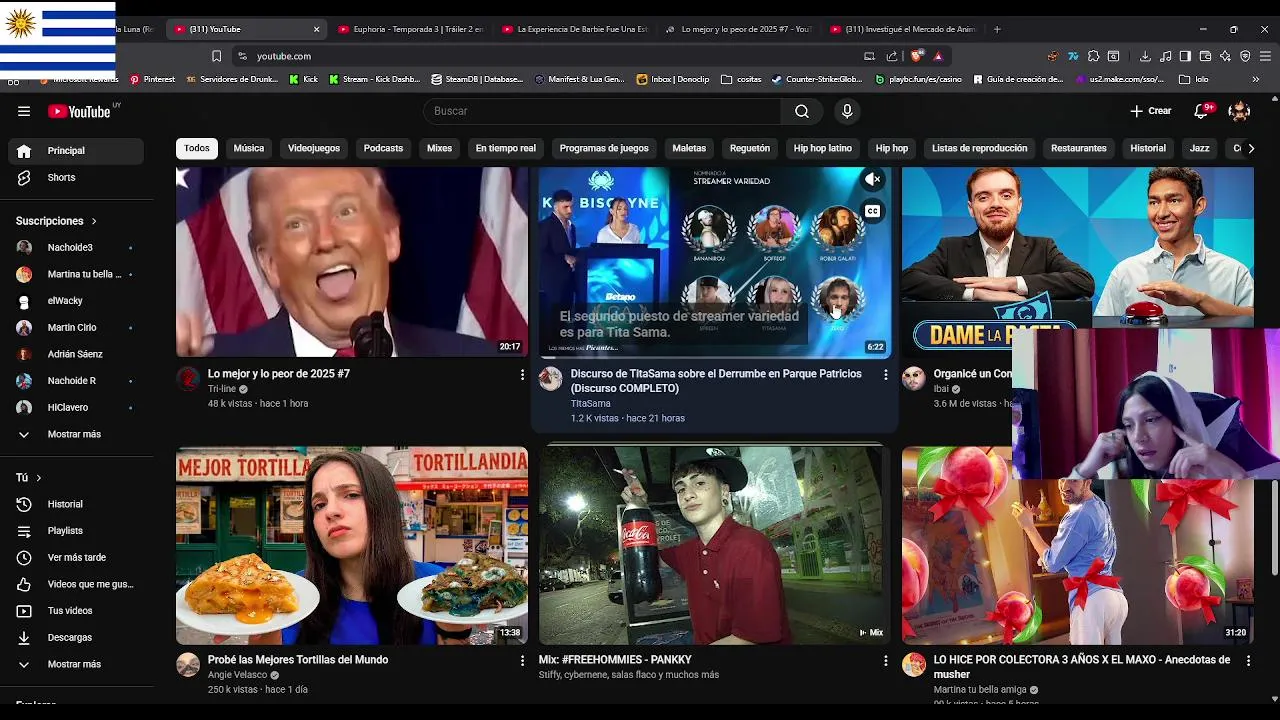
Task: Open Pinterest bookmark in bookmarks bar
Action: tap(152, 79)
